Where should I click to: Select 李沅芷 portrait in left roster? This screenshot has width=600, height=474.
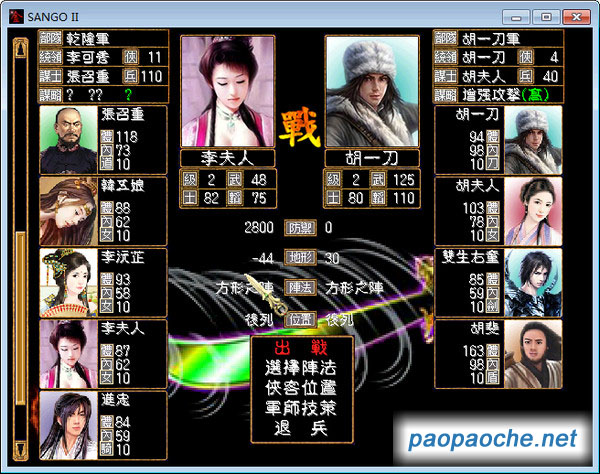(x=68, y=283)
